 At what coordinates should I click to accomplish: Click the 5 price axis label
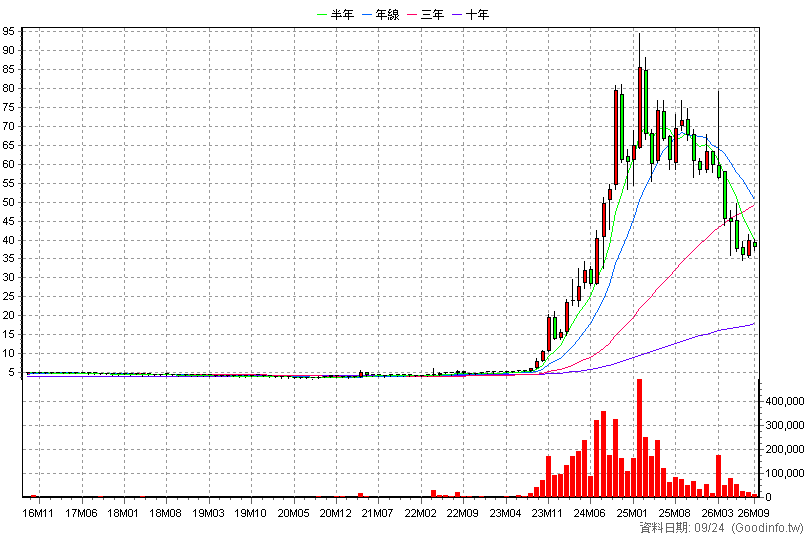pos(12,373)
